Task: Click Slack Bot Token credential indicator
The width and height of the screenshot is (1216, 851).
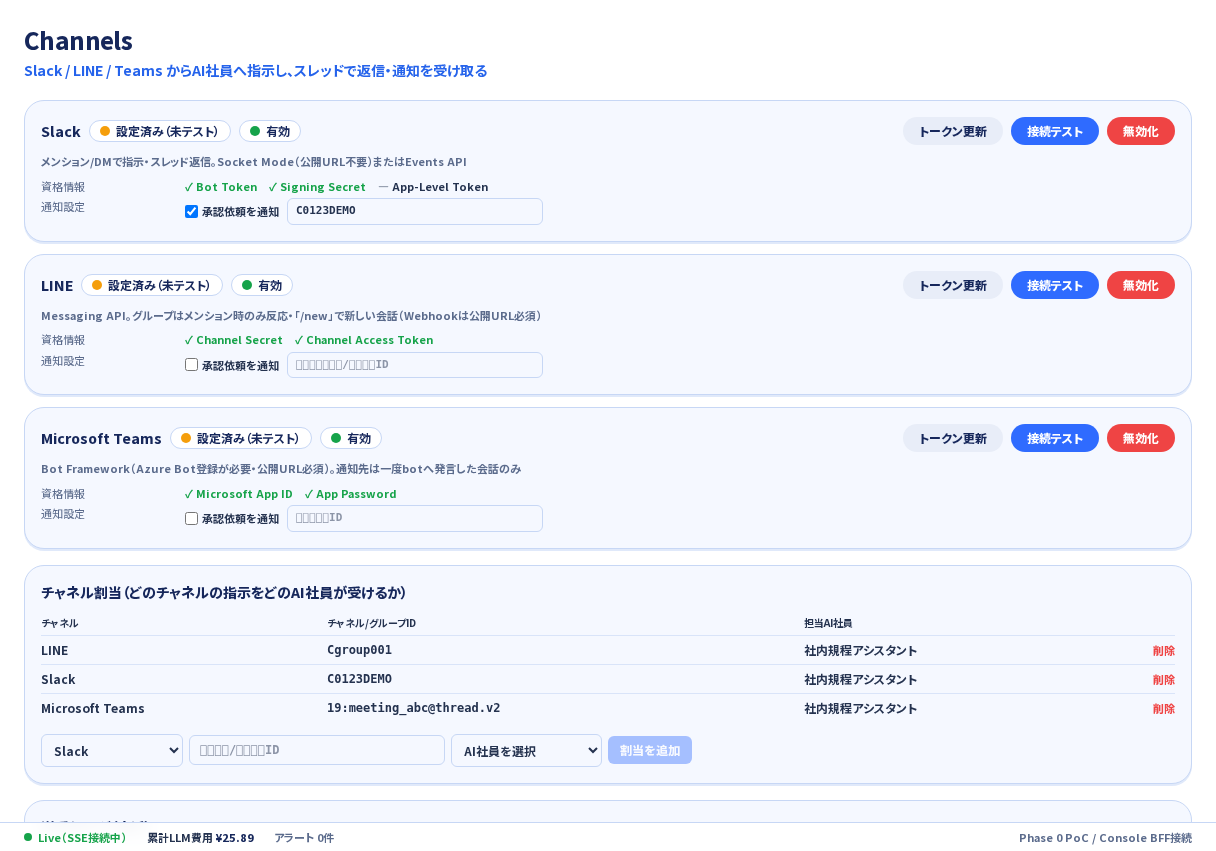Action: pos(221,187)
